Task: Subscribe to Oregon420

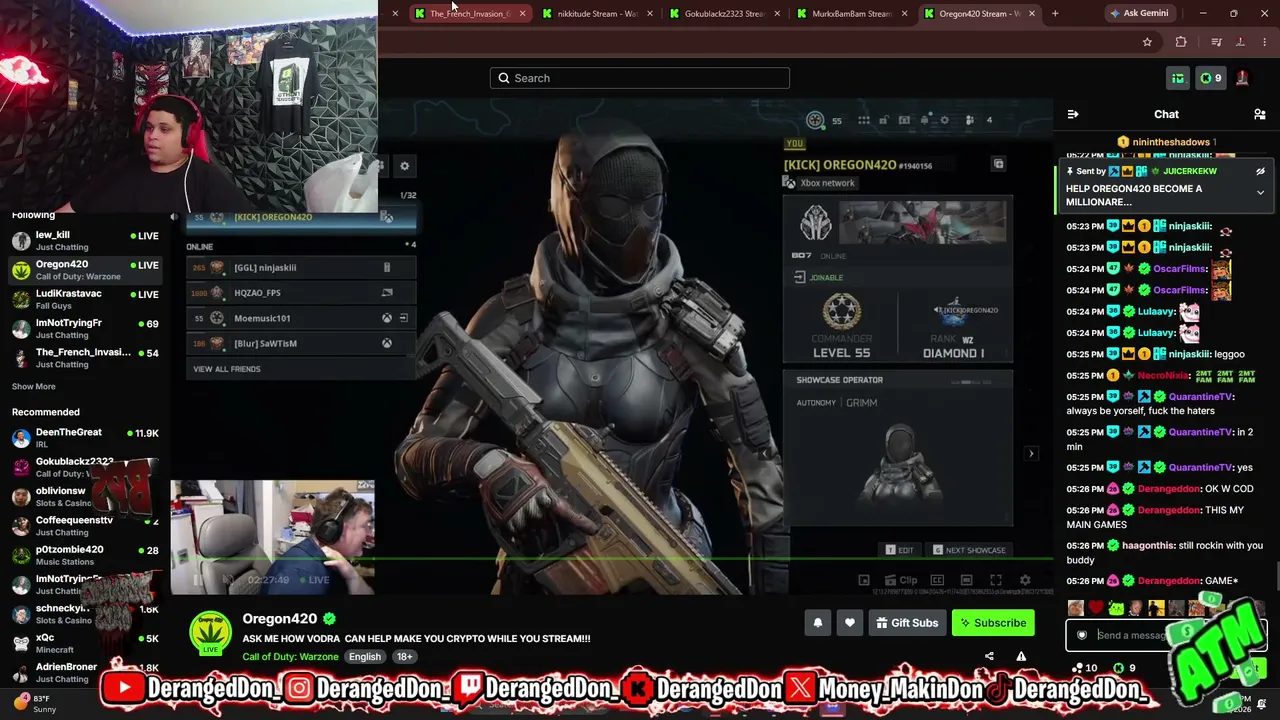Action: pos(993,623)
